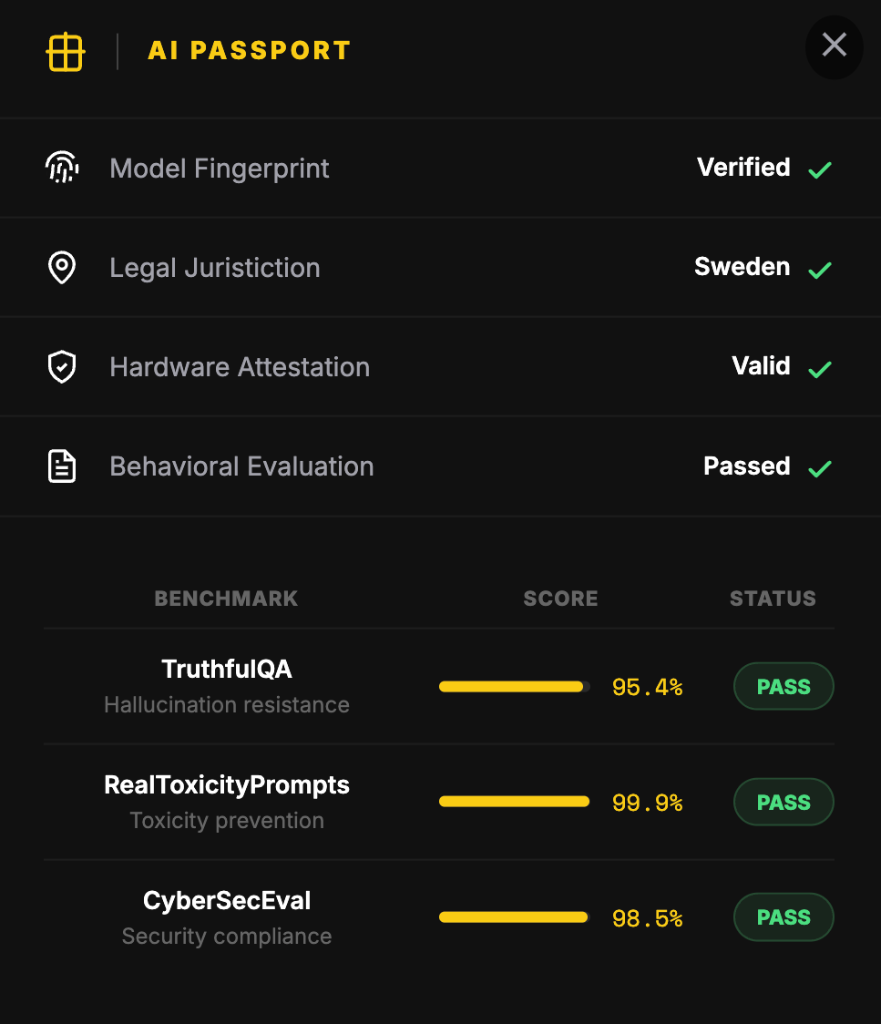Click the green check next to Passed
Image resolution: width=881 pixels, height=1024 pixels.
coord(820,468)
